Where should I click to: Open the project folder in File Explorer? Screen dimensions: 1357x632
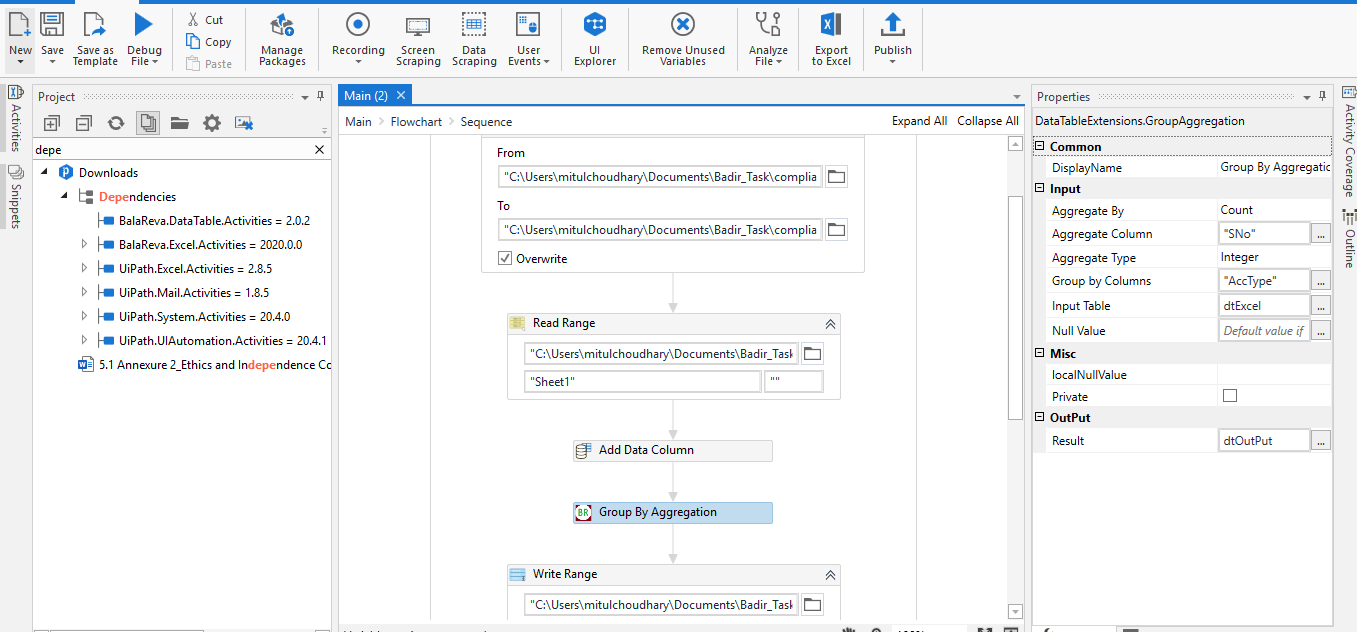(180, 123)
